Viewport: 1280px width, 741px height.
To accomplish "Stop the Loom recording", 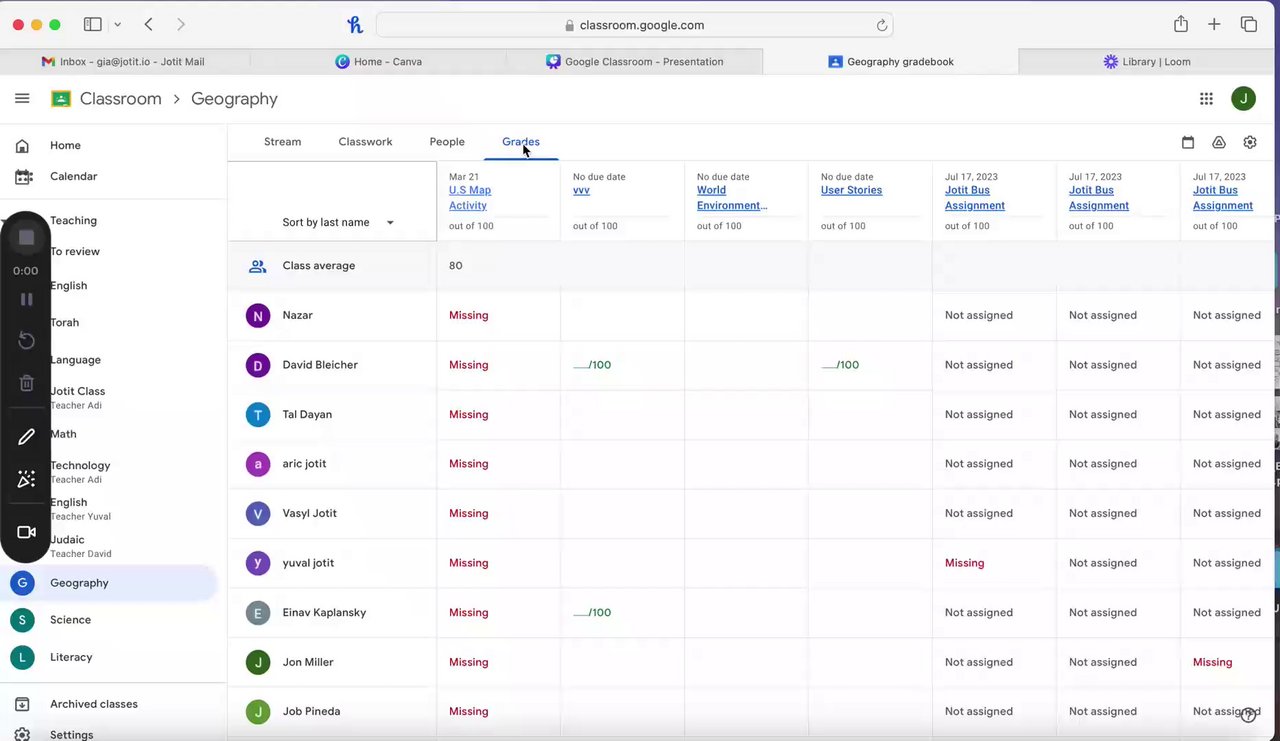I will (x=27, y=237).
